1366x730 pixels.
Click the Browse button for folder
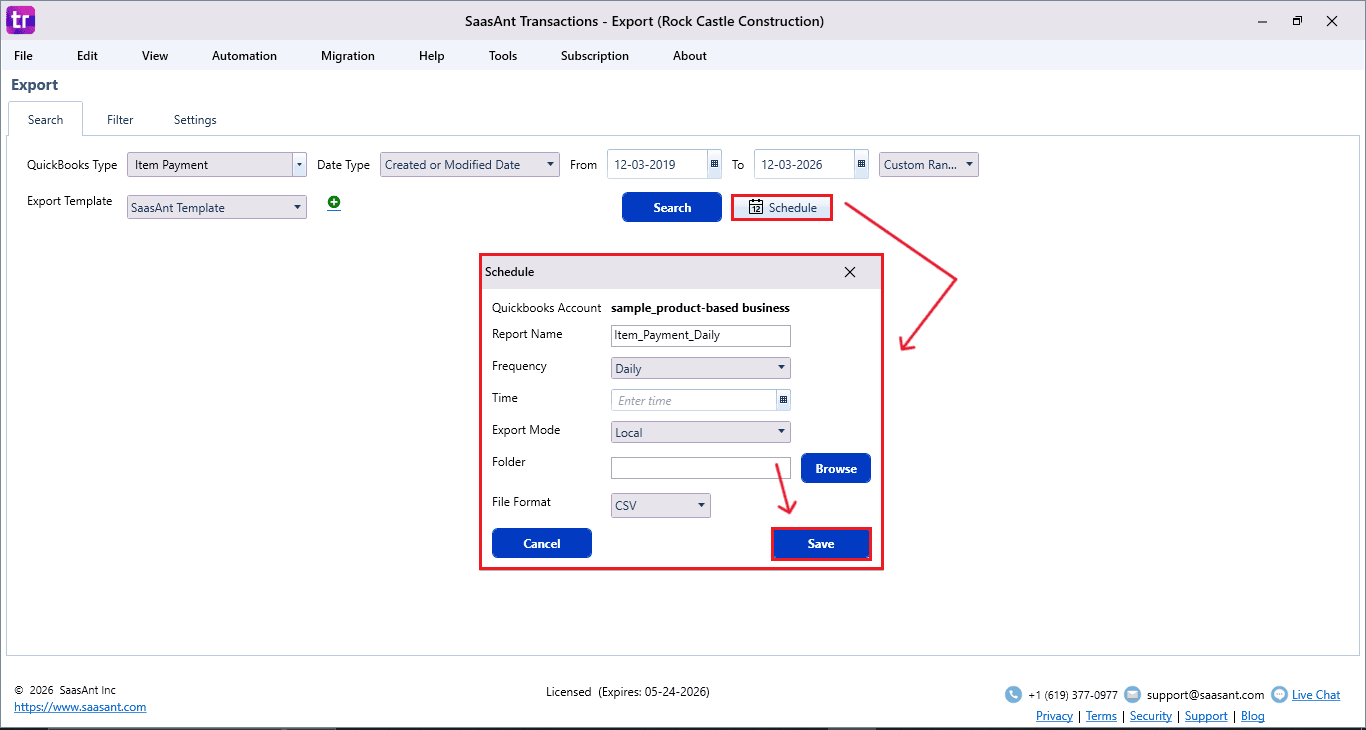coord(835,468)
